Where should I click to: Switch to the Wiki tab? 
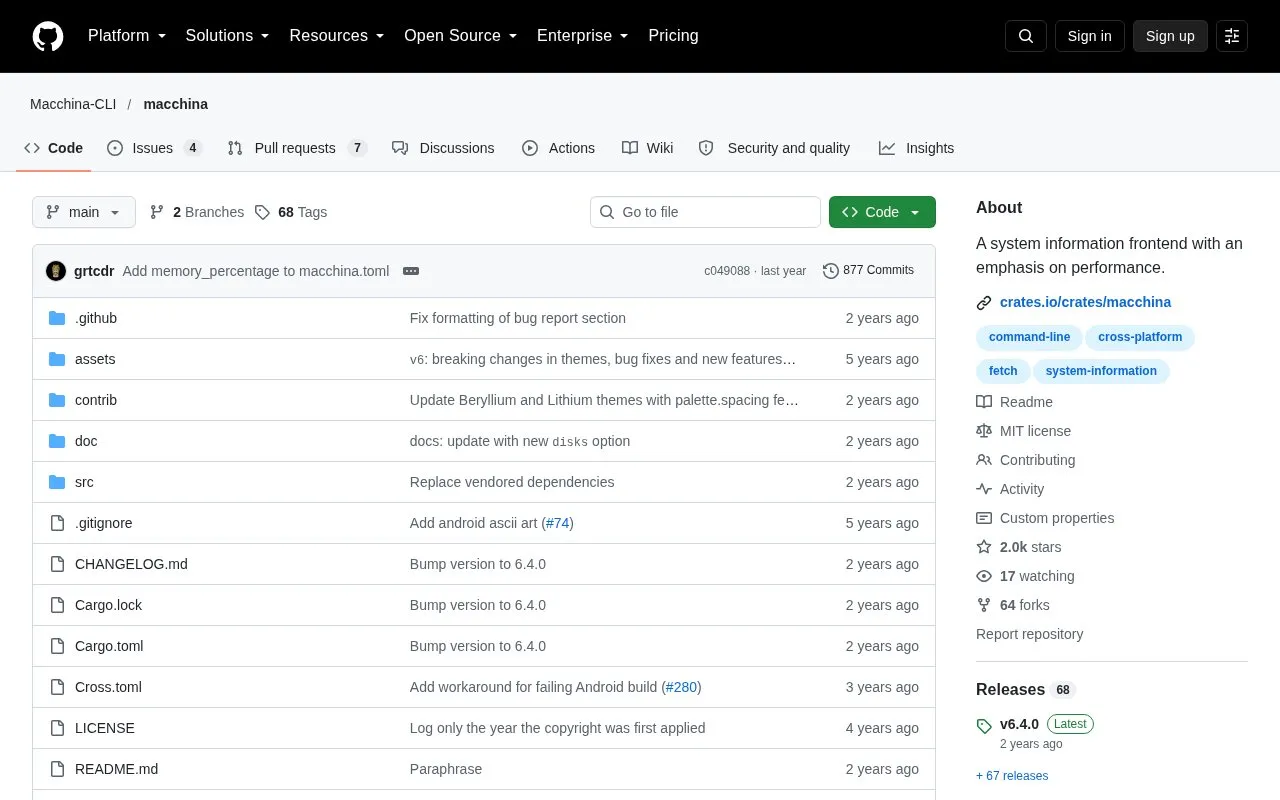click(x=647, y=148)
